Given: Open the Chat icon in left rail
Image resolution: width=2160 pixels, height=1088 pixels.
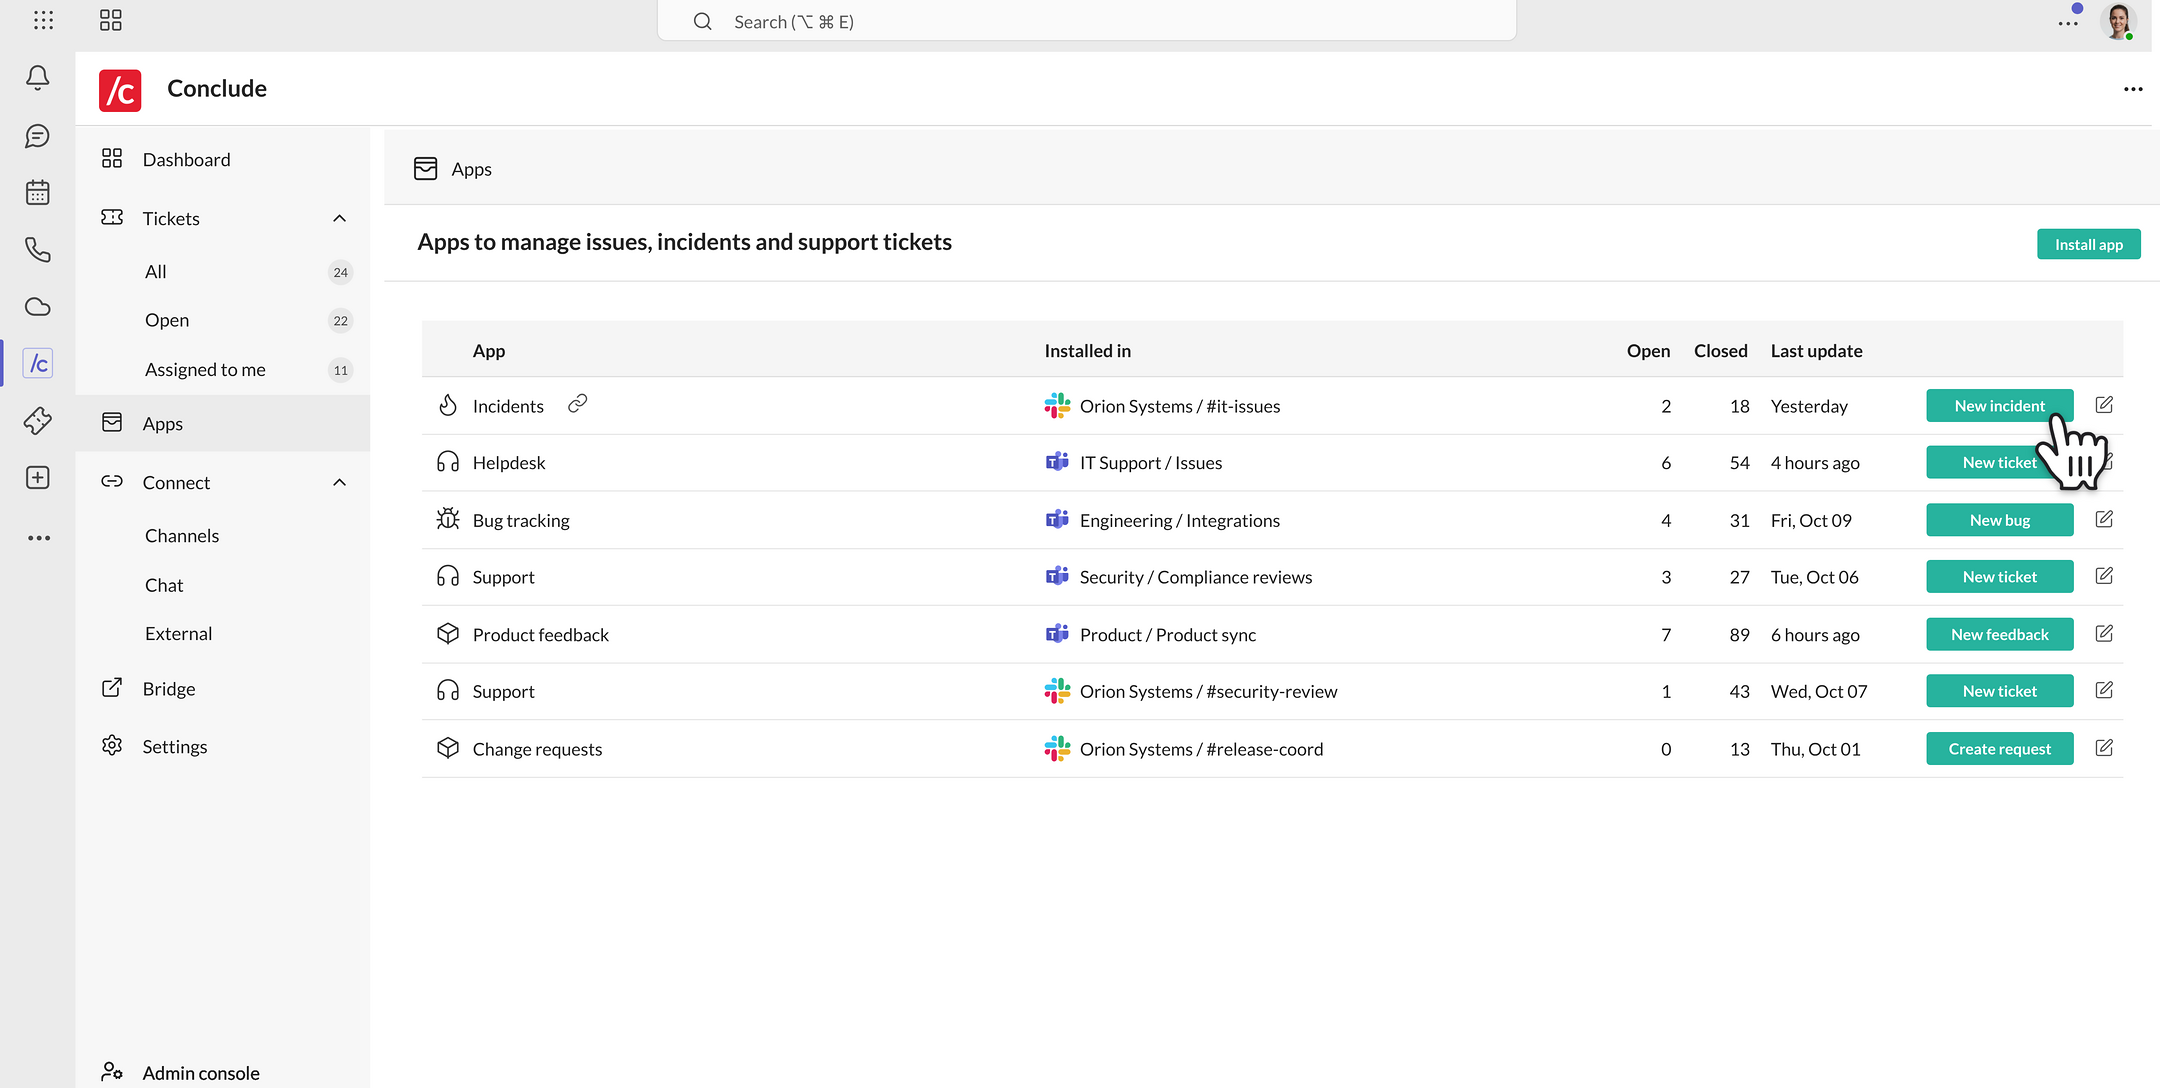Looking at the screenshot, I should point(38,136).
